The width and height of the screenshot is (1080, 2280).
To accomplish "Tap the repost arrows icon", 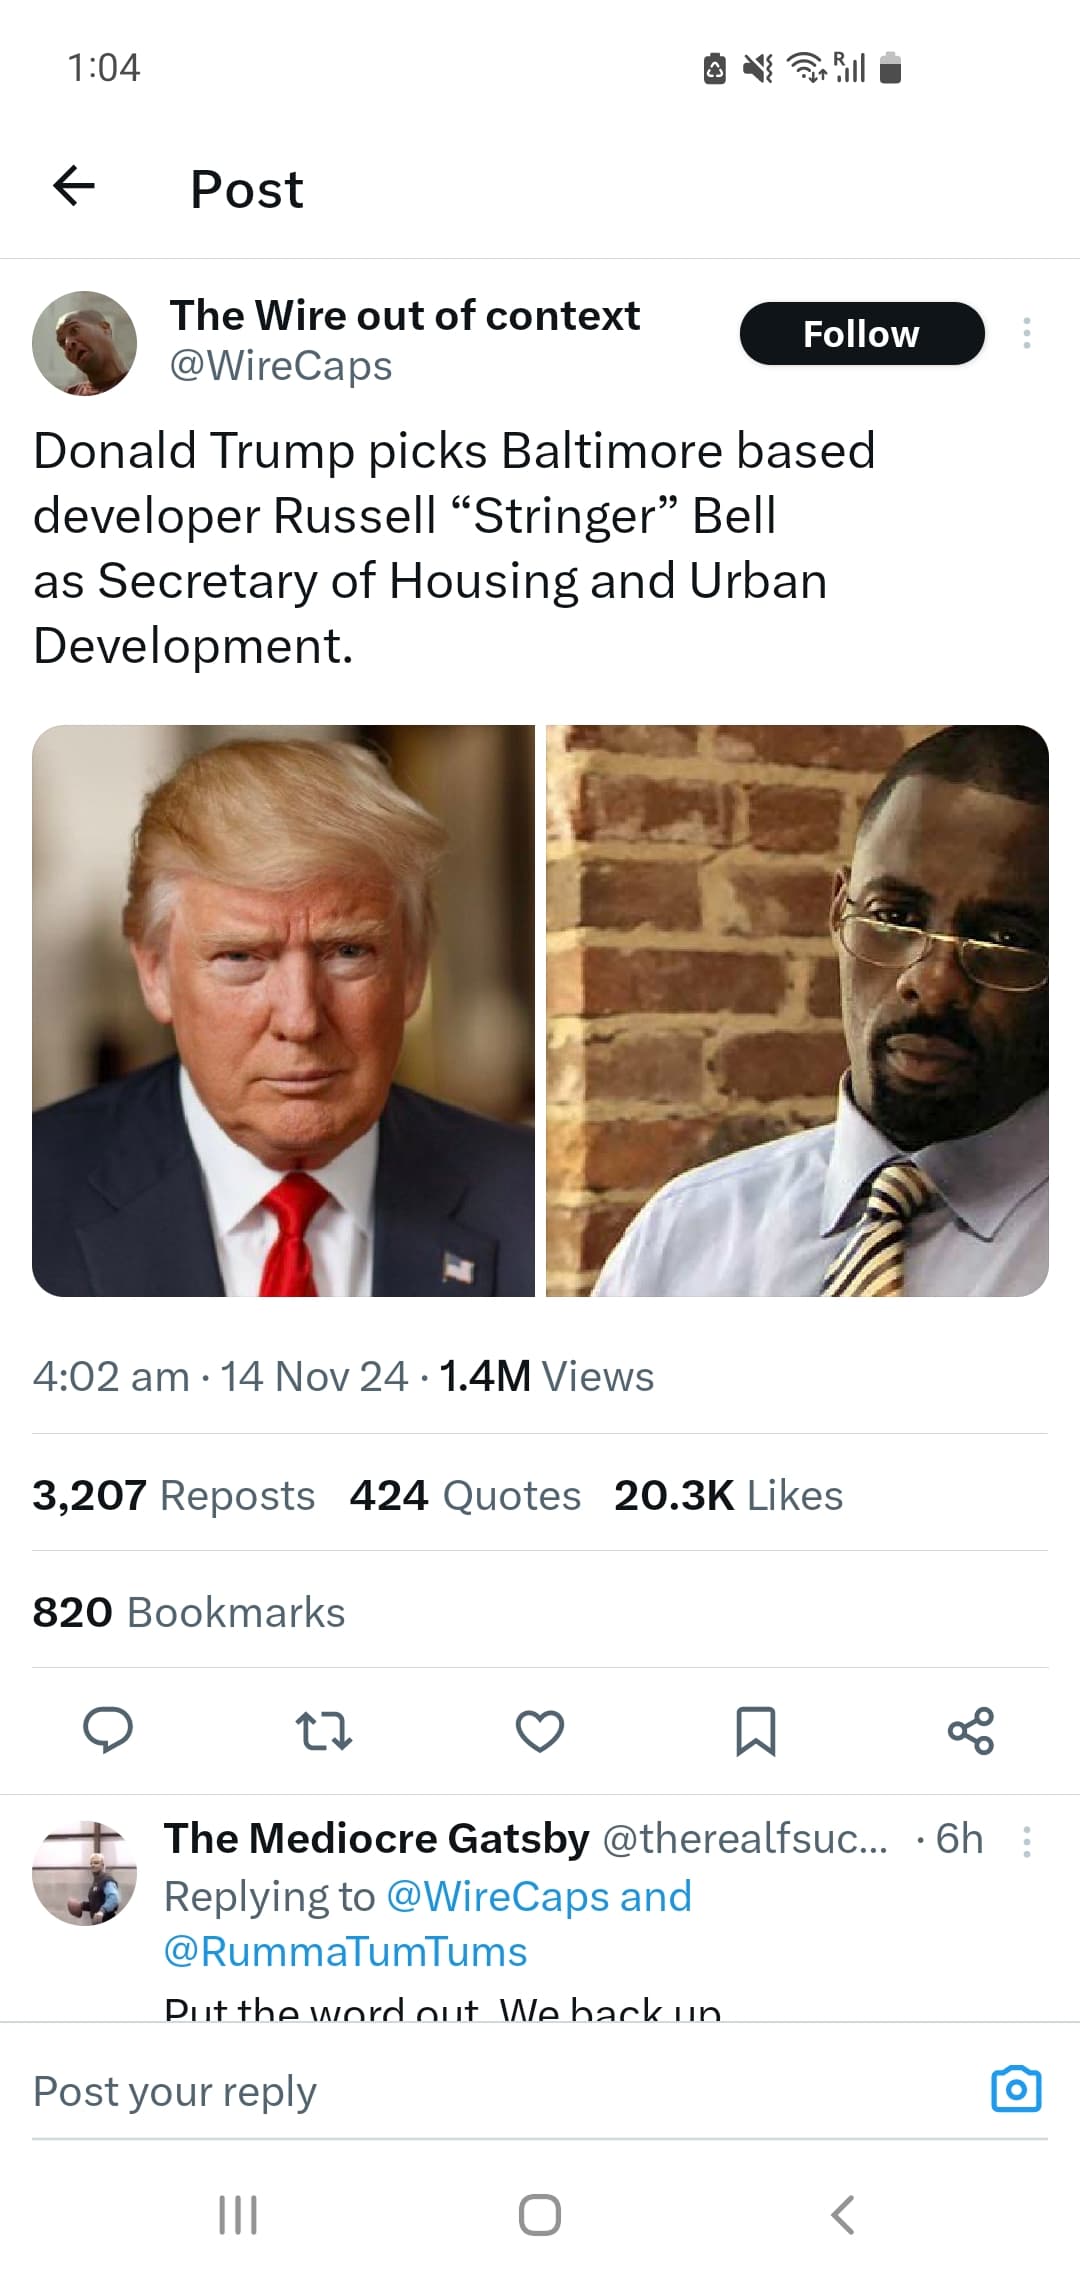I will click(324, 1731).
